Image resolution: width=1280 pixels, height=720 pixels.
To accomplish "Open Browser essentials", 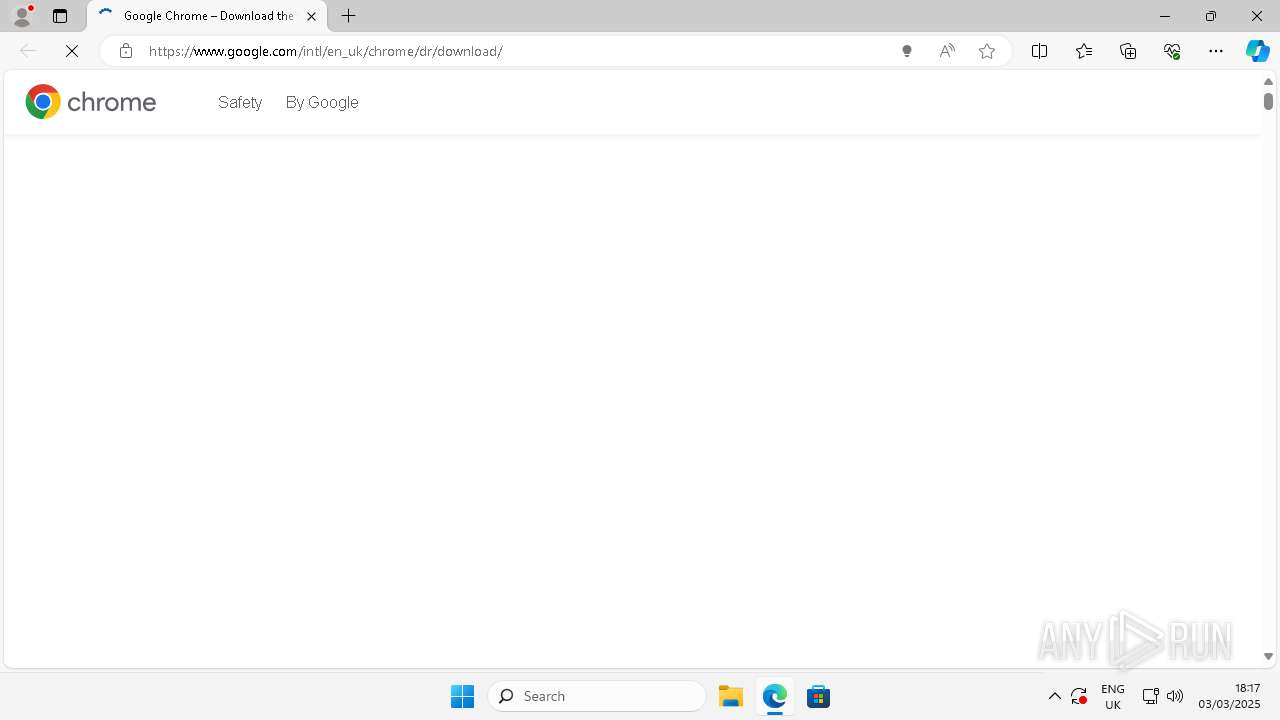I will click(1172, 51).
